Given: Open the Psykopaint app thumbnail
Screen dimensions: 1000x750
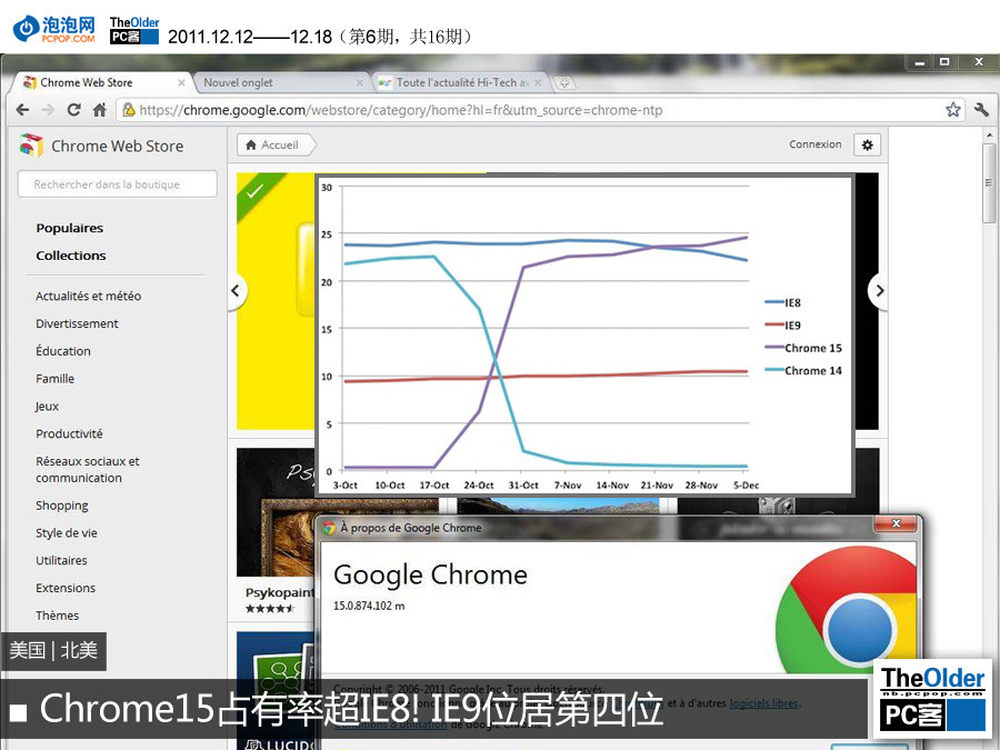Looking at the screenshot, I should pyautogui.click(x=276, y=513).
